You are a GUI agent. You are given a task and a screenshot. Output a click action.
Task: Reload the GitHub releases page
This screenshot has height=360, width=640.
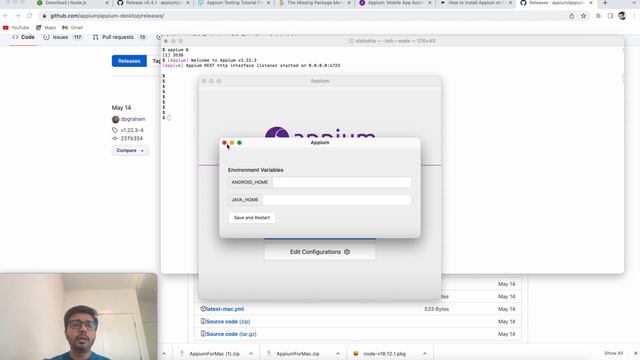tap(30, 16)
